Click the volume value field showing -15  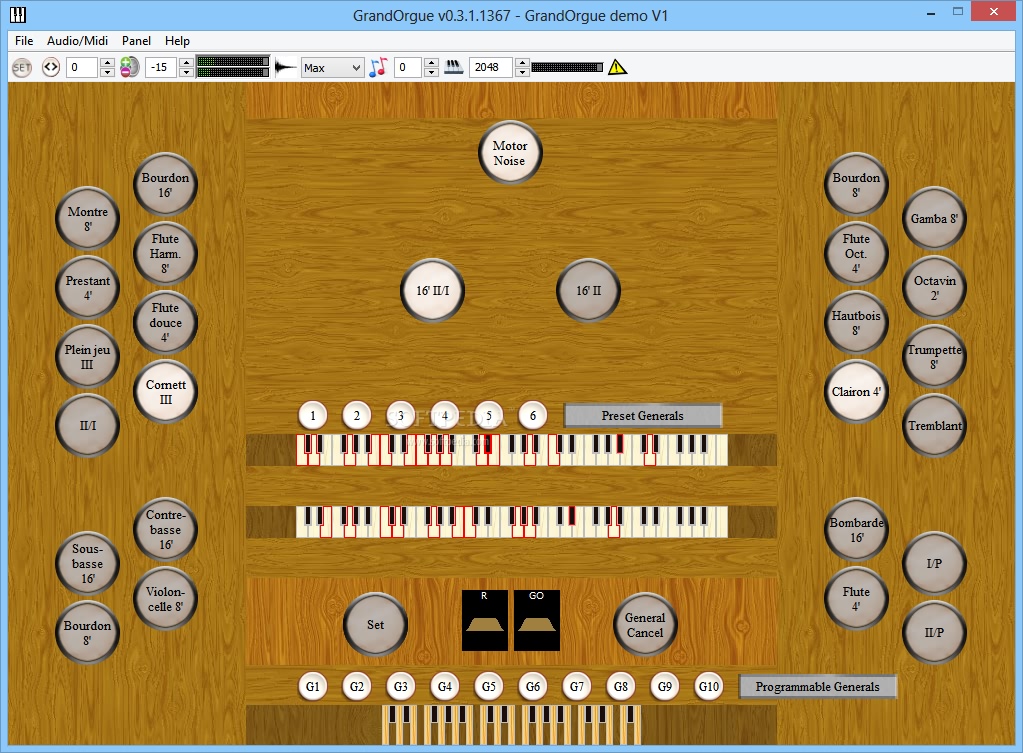[x=160, y=67]
